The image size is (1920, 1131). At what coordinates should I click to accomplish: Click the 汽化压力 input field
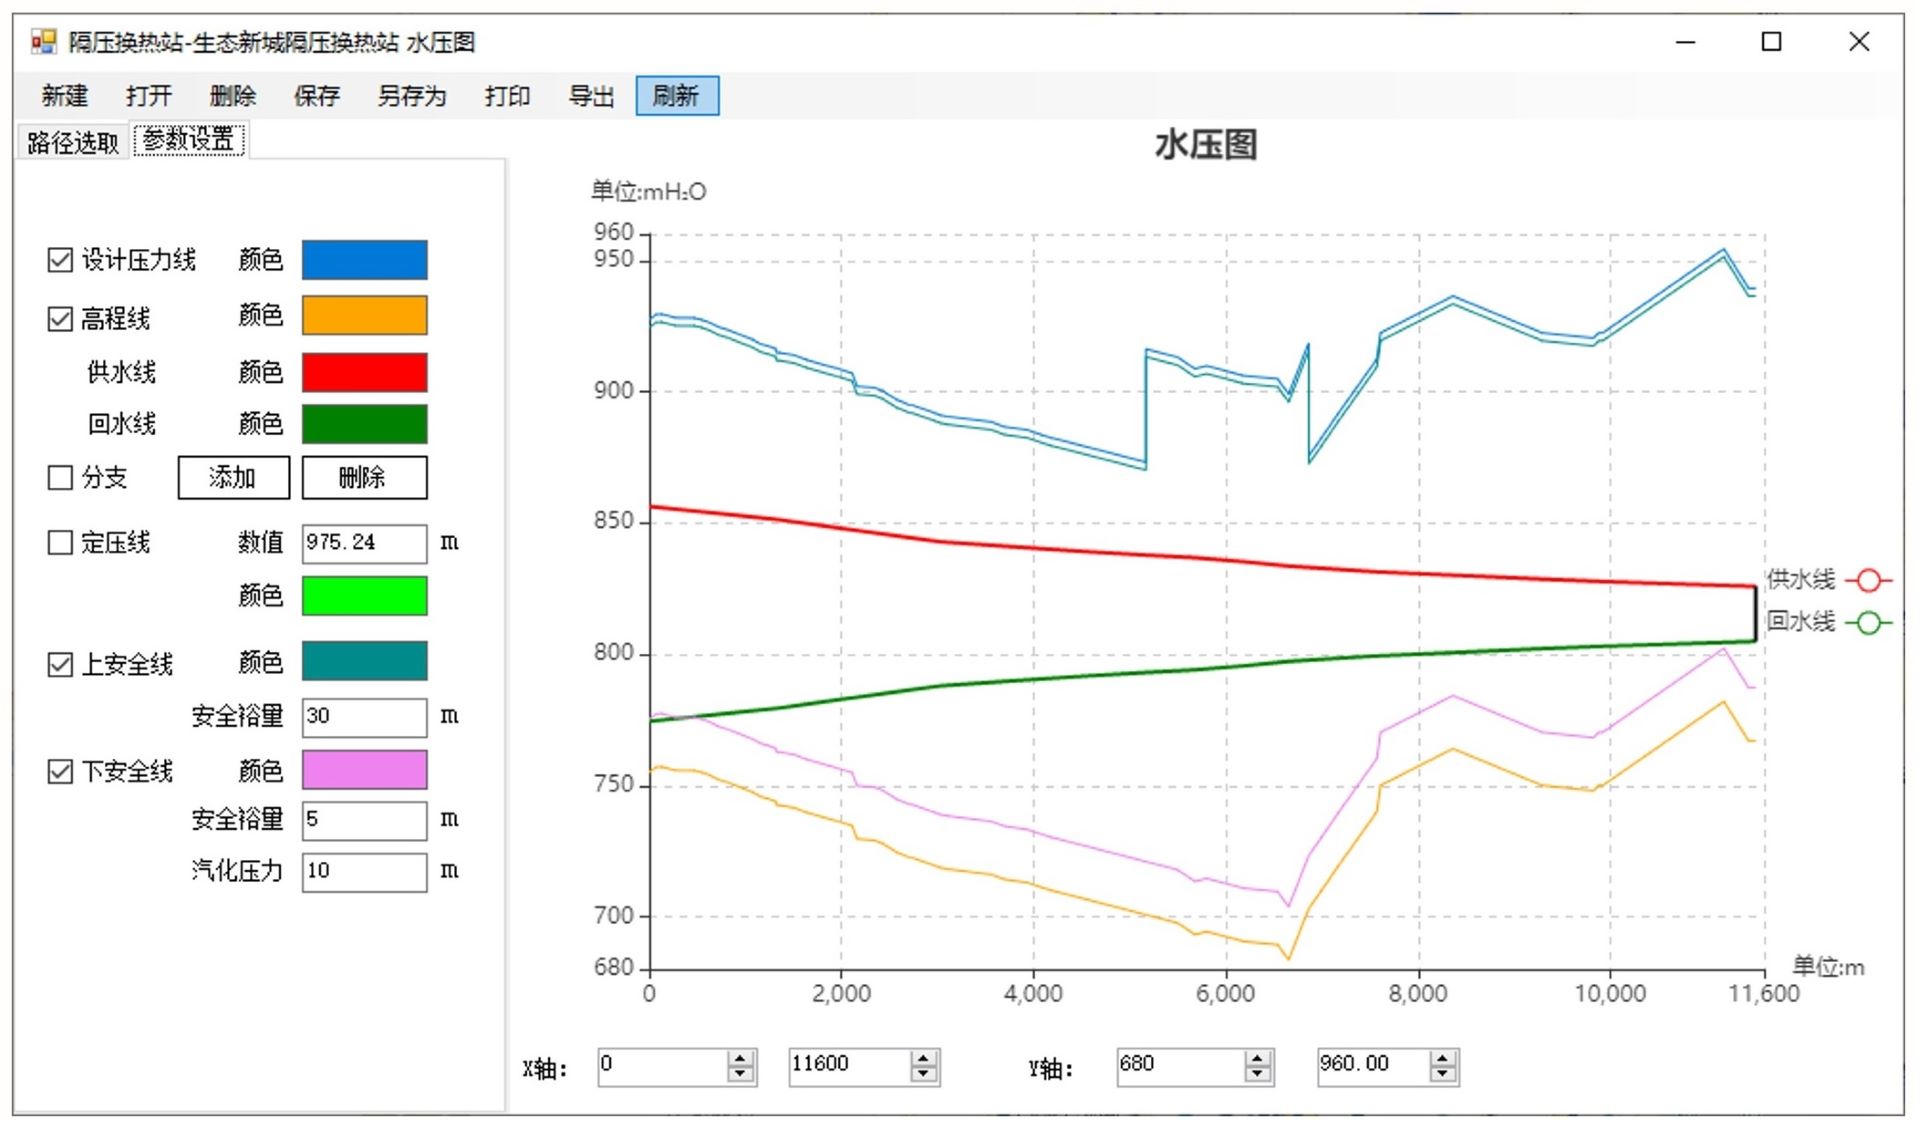click(x=364, y=871)
